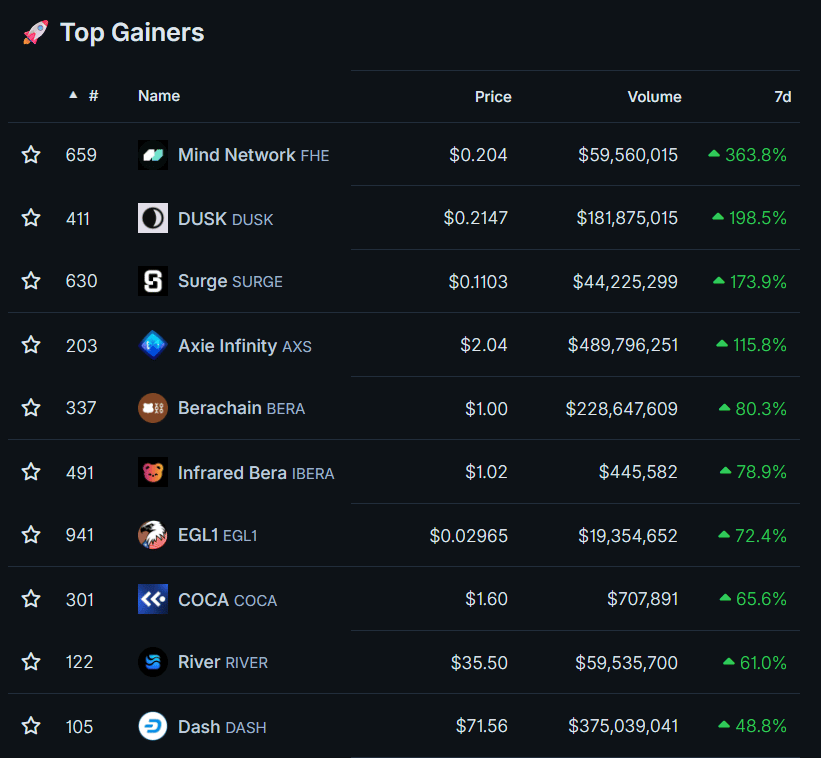Open the Infrared Bera IBERA link
Screen dimensions: 821x758
[256, 473]
